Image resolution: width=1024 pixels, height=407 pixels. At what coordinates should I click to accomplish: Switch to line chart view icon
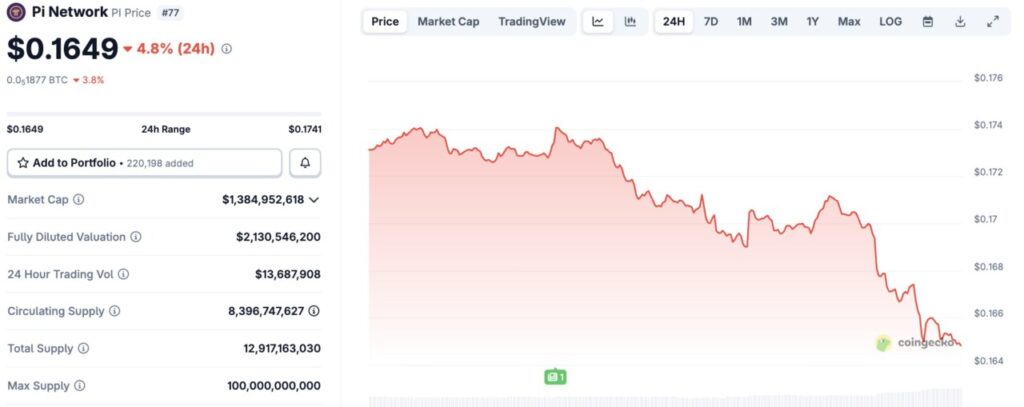598,22
